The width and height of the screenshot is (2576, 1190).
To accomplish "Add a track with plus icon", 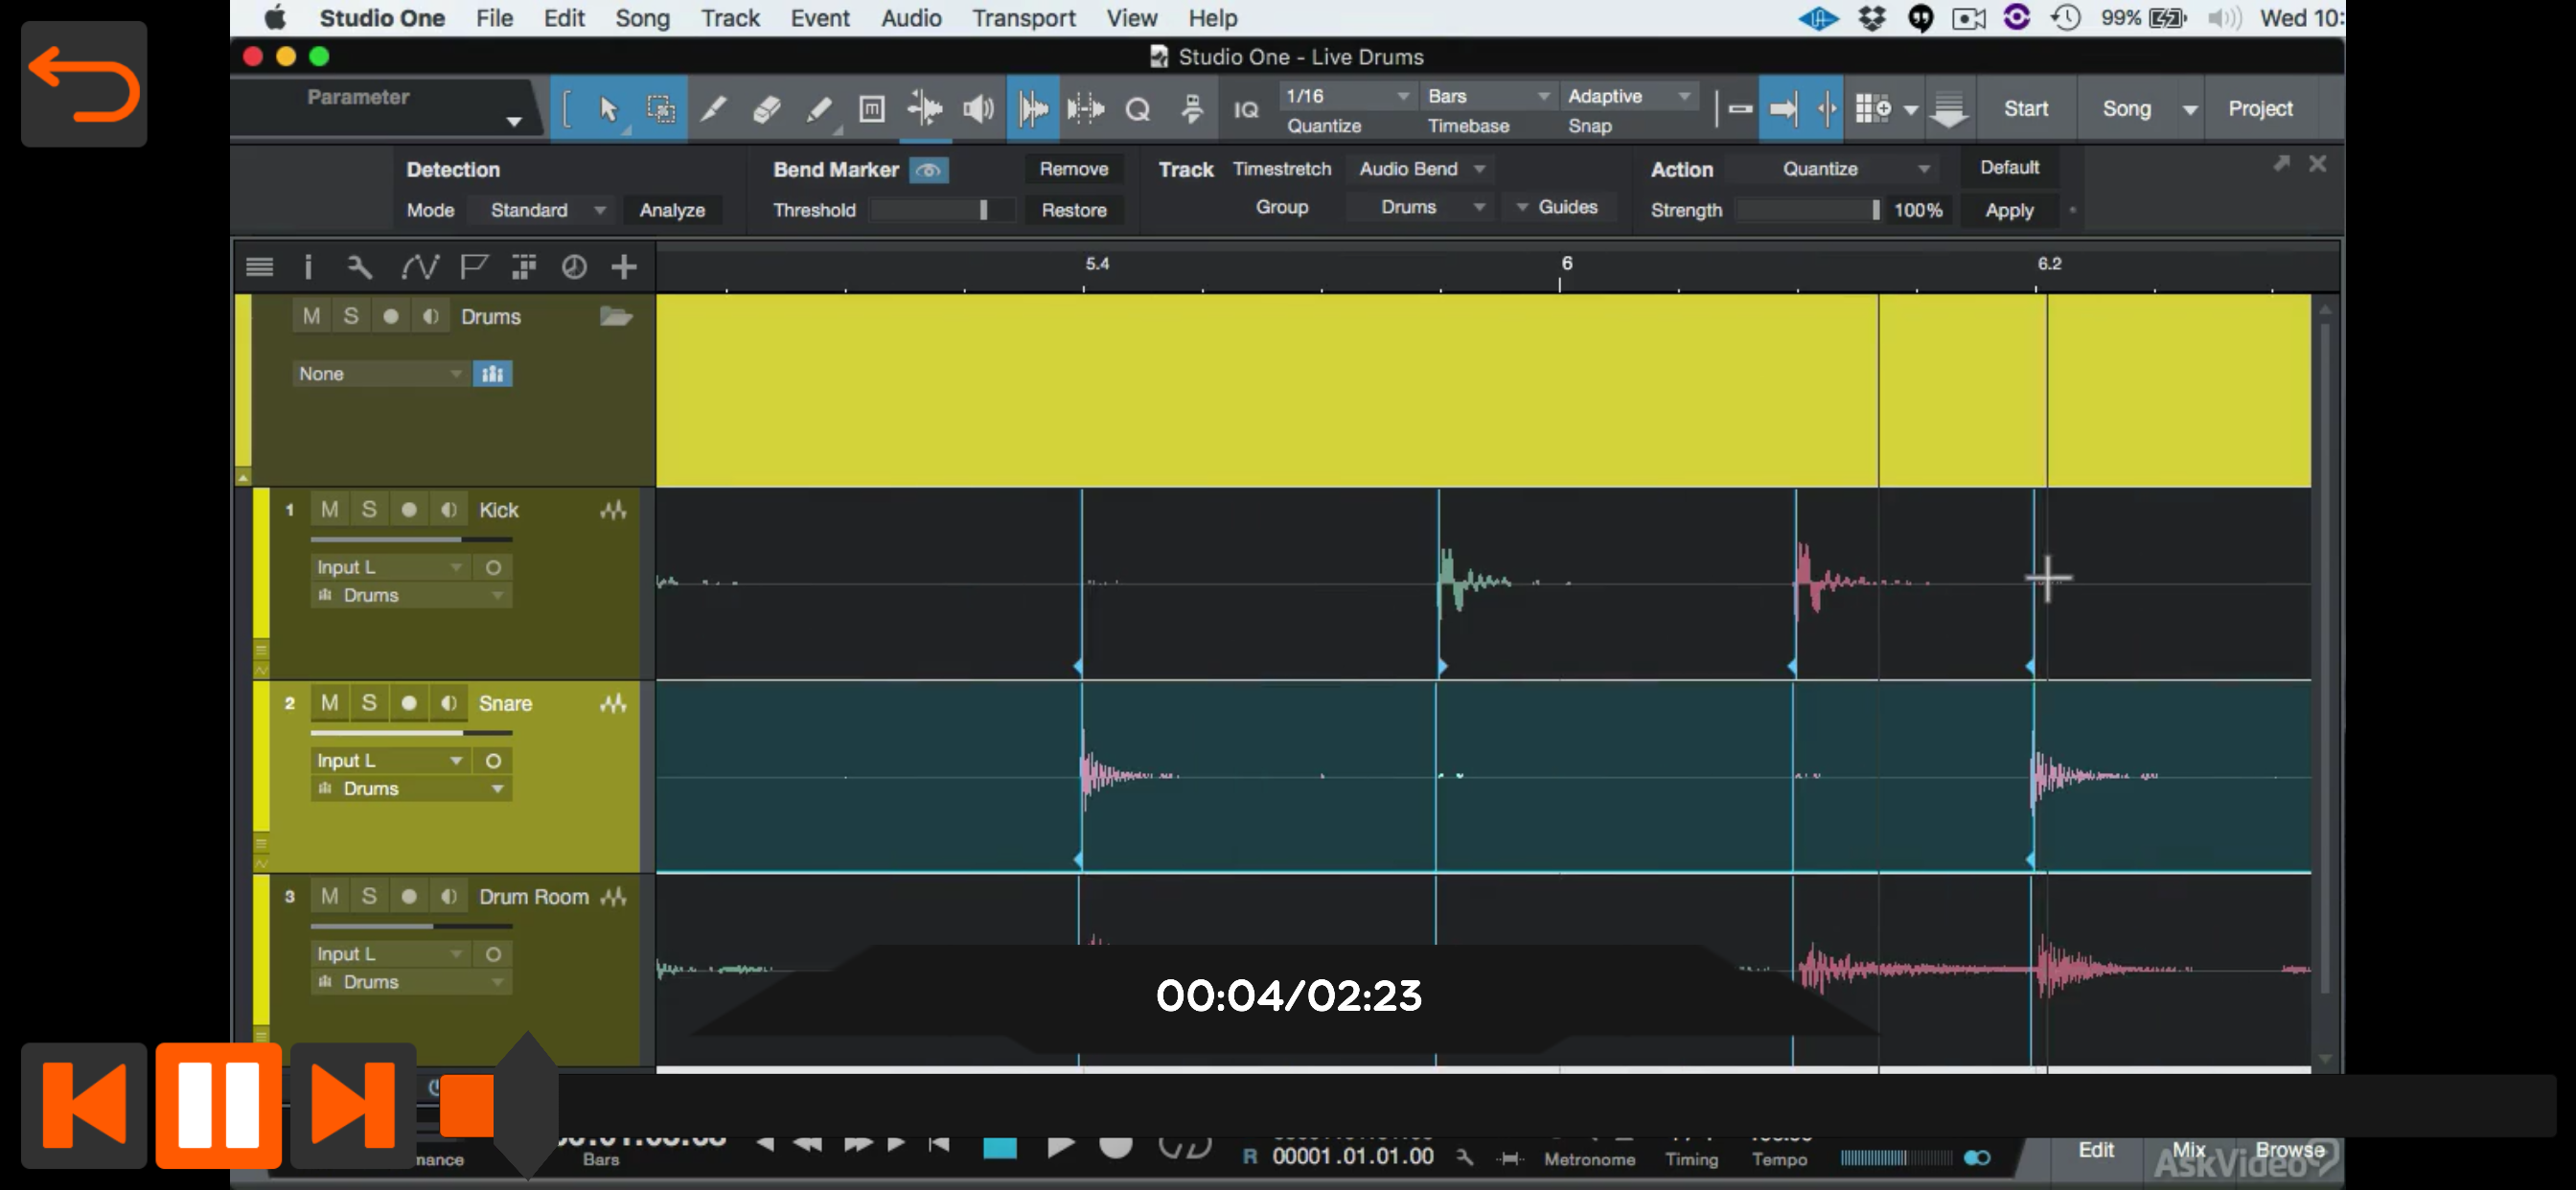I will click(624, 267).
